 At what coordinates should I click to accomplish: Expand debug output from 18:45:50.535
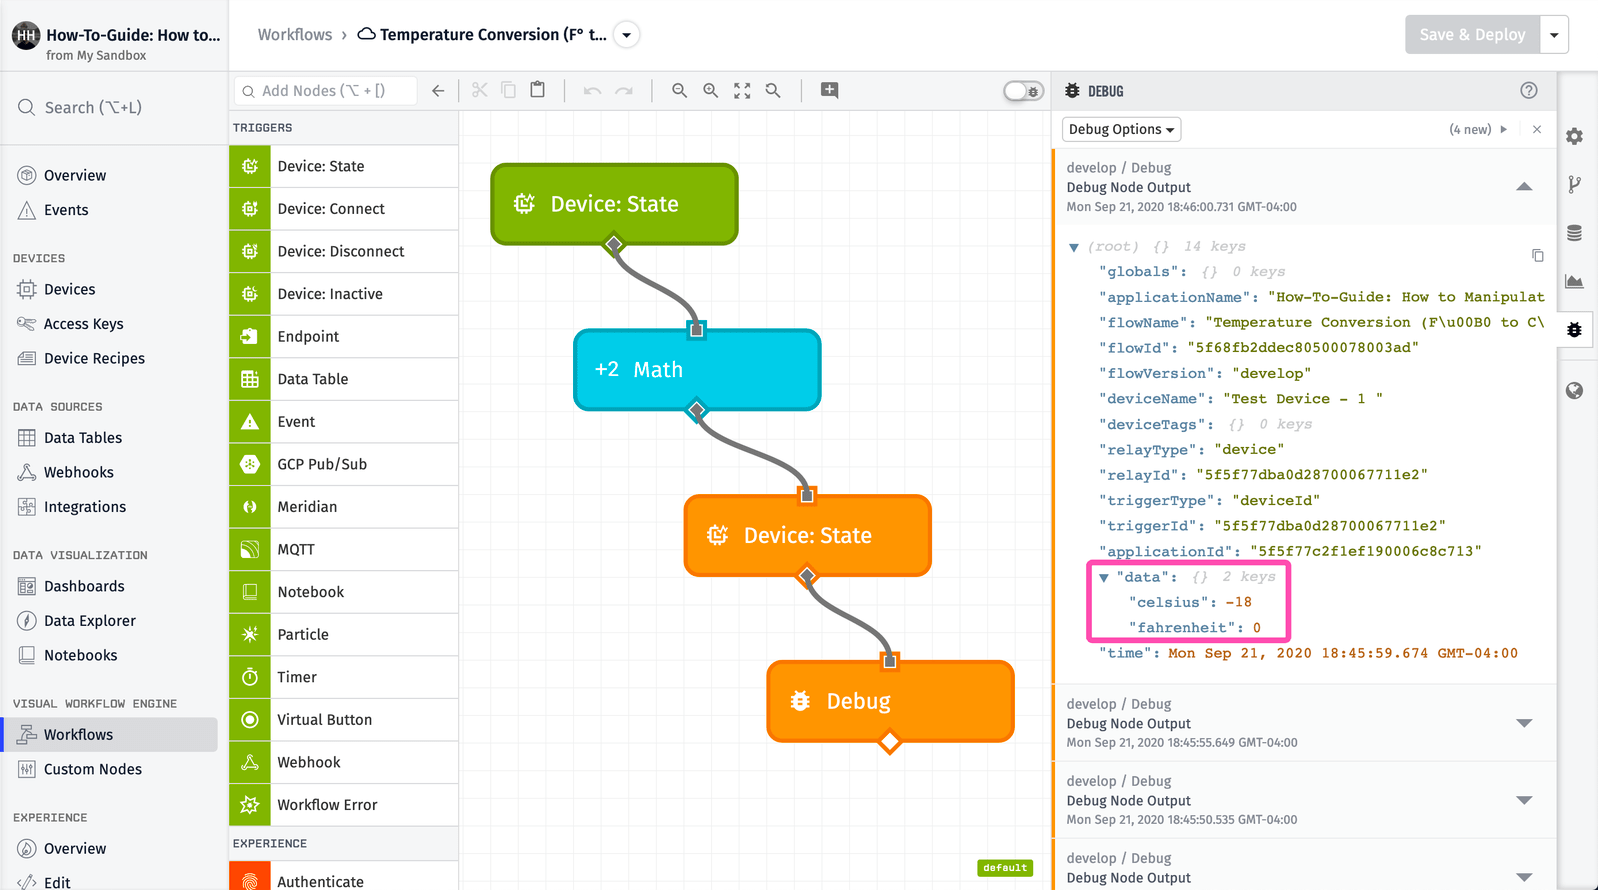pos(1524,800)
